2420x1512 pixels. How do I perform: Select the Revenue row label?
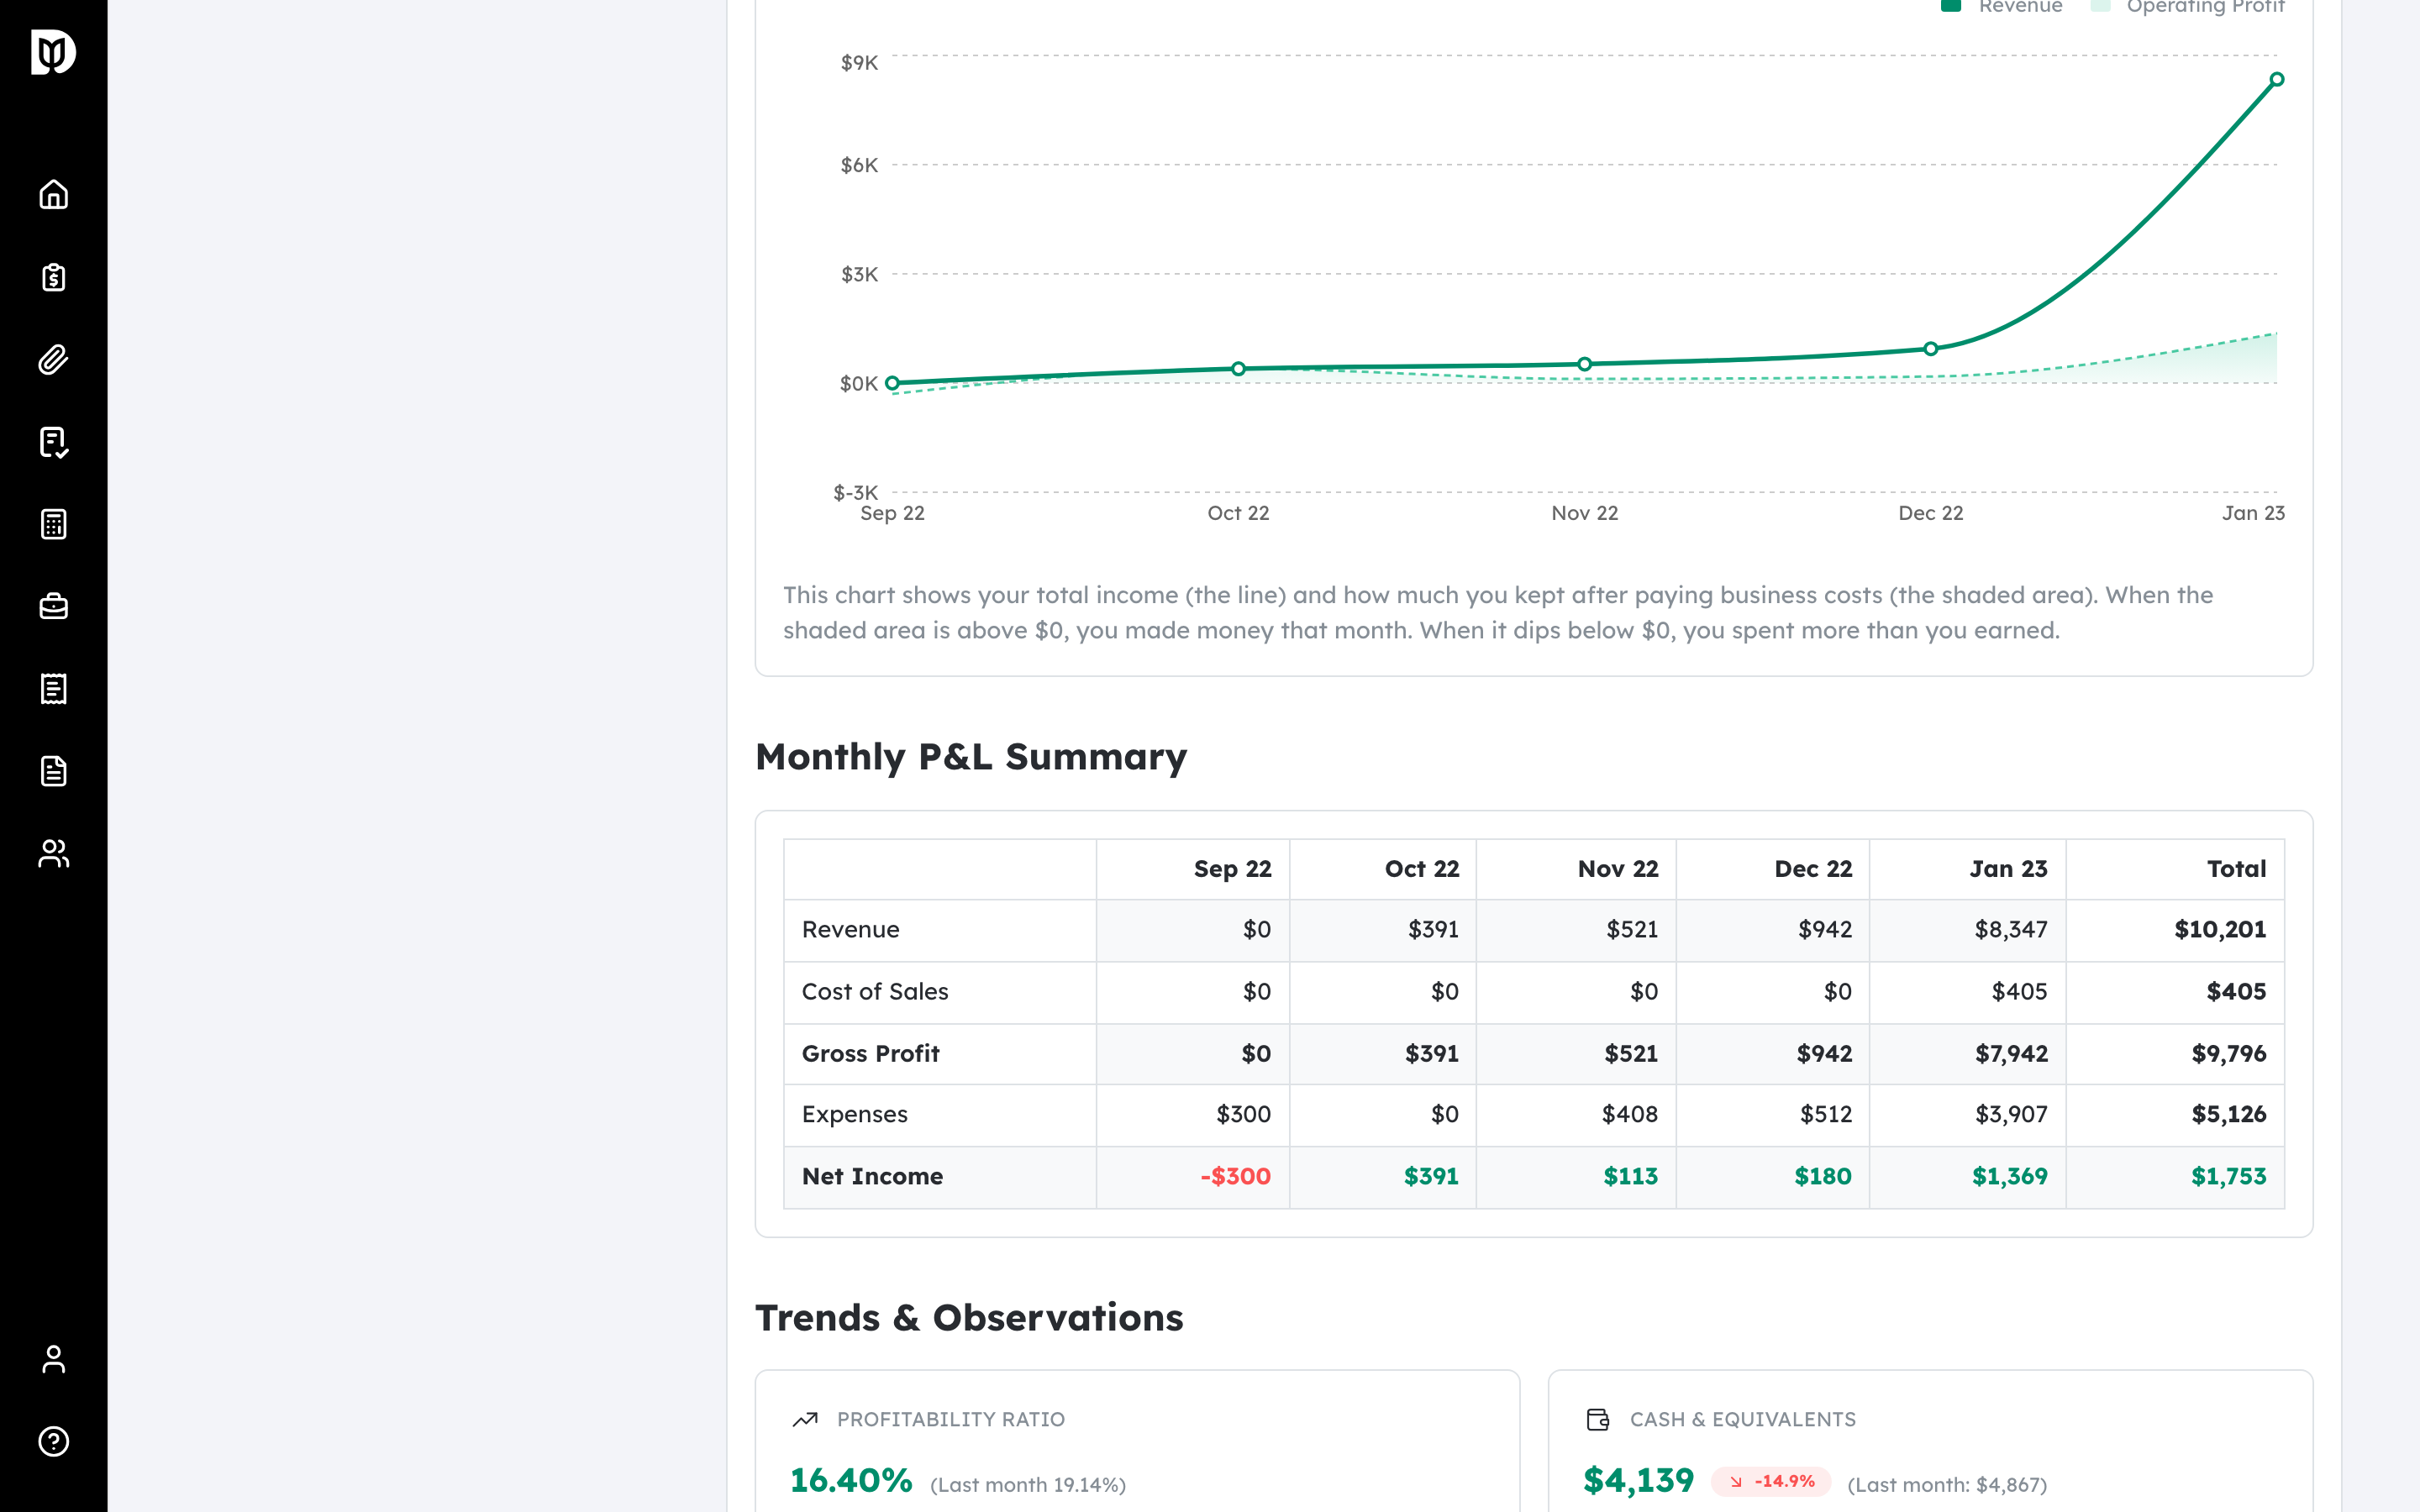tap(850, 930)
